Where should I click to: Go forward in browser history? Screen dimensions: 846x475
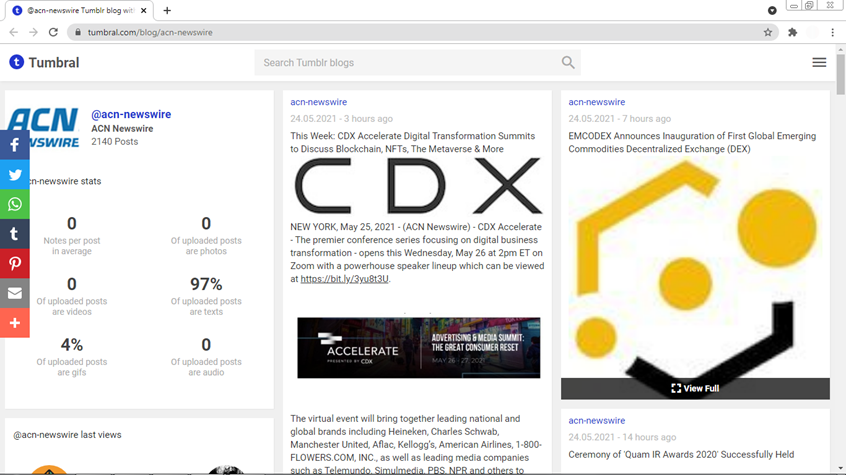(33, 32)
